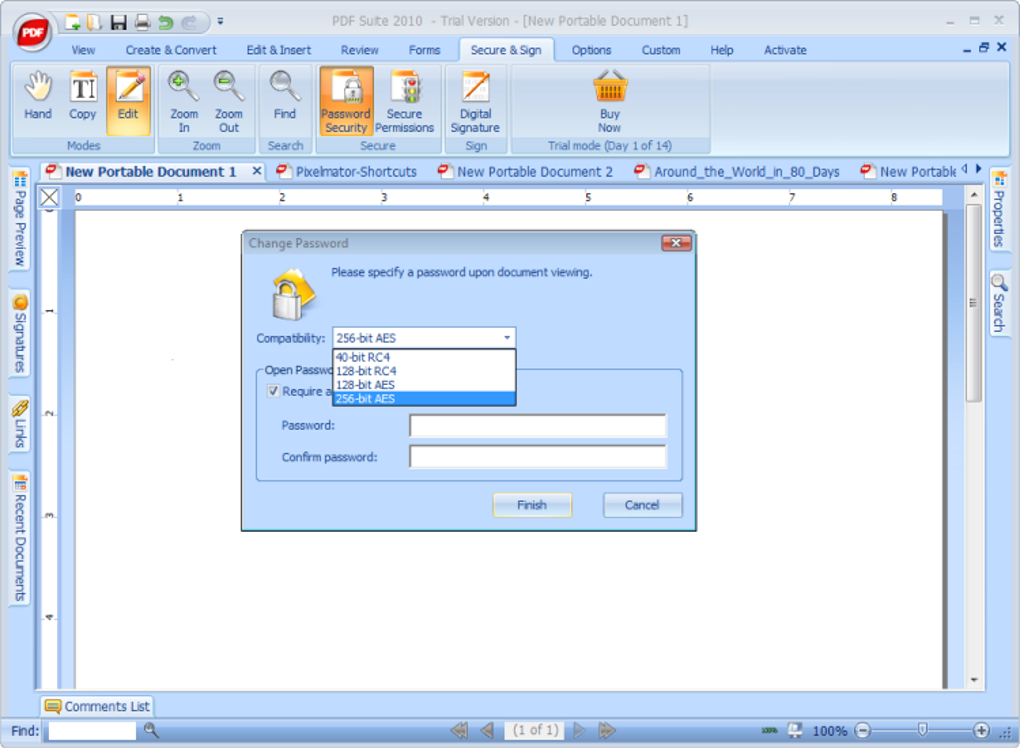
Task: Toggle the Password Security button
Action: 347,100
